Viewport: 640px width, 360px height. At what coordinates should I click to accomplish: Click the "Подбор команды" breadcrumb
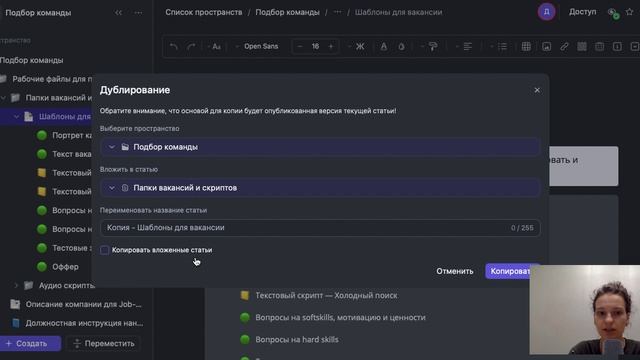pyautogui.click(x=287, y=12)
